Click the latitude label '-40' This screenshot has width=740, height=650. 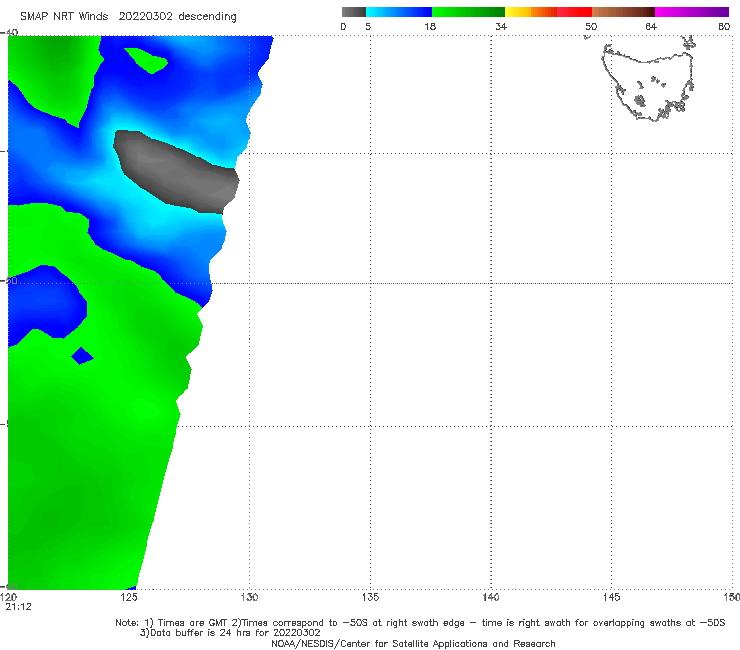point(10,33)
